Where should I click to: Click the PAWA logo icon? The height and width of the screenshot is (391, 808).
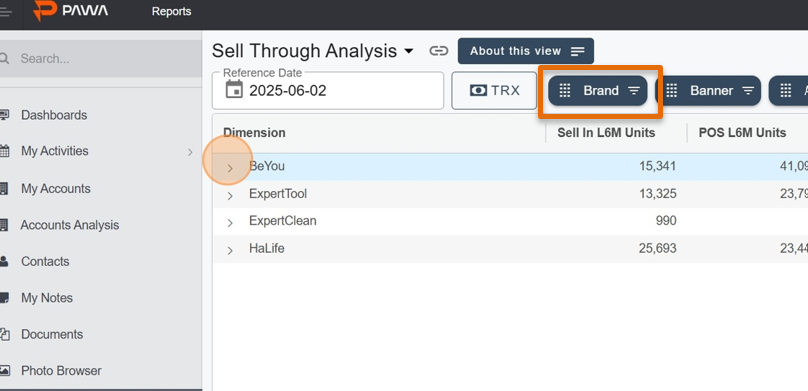coord(44,11)
